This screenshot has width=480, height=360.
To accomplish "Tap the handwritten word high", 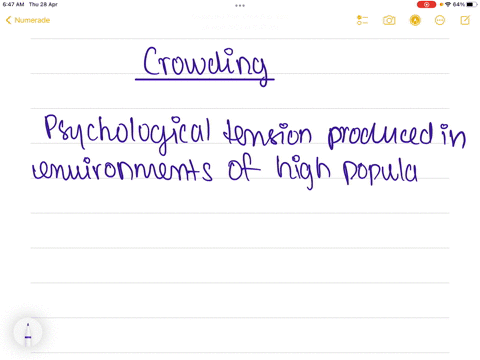I will coord(303,172).
